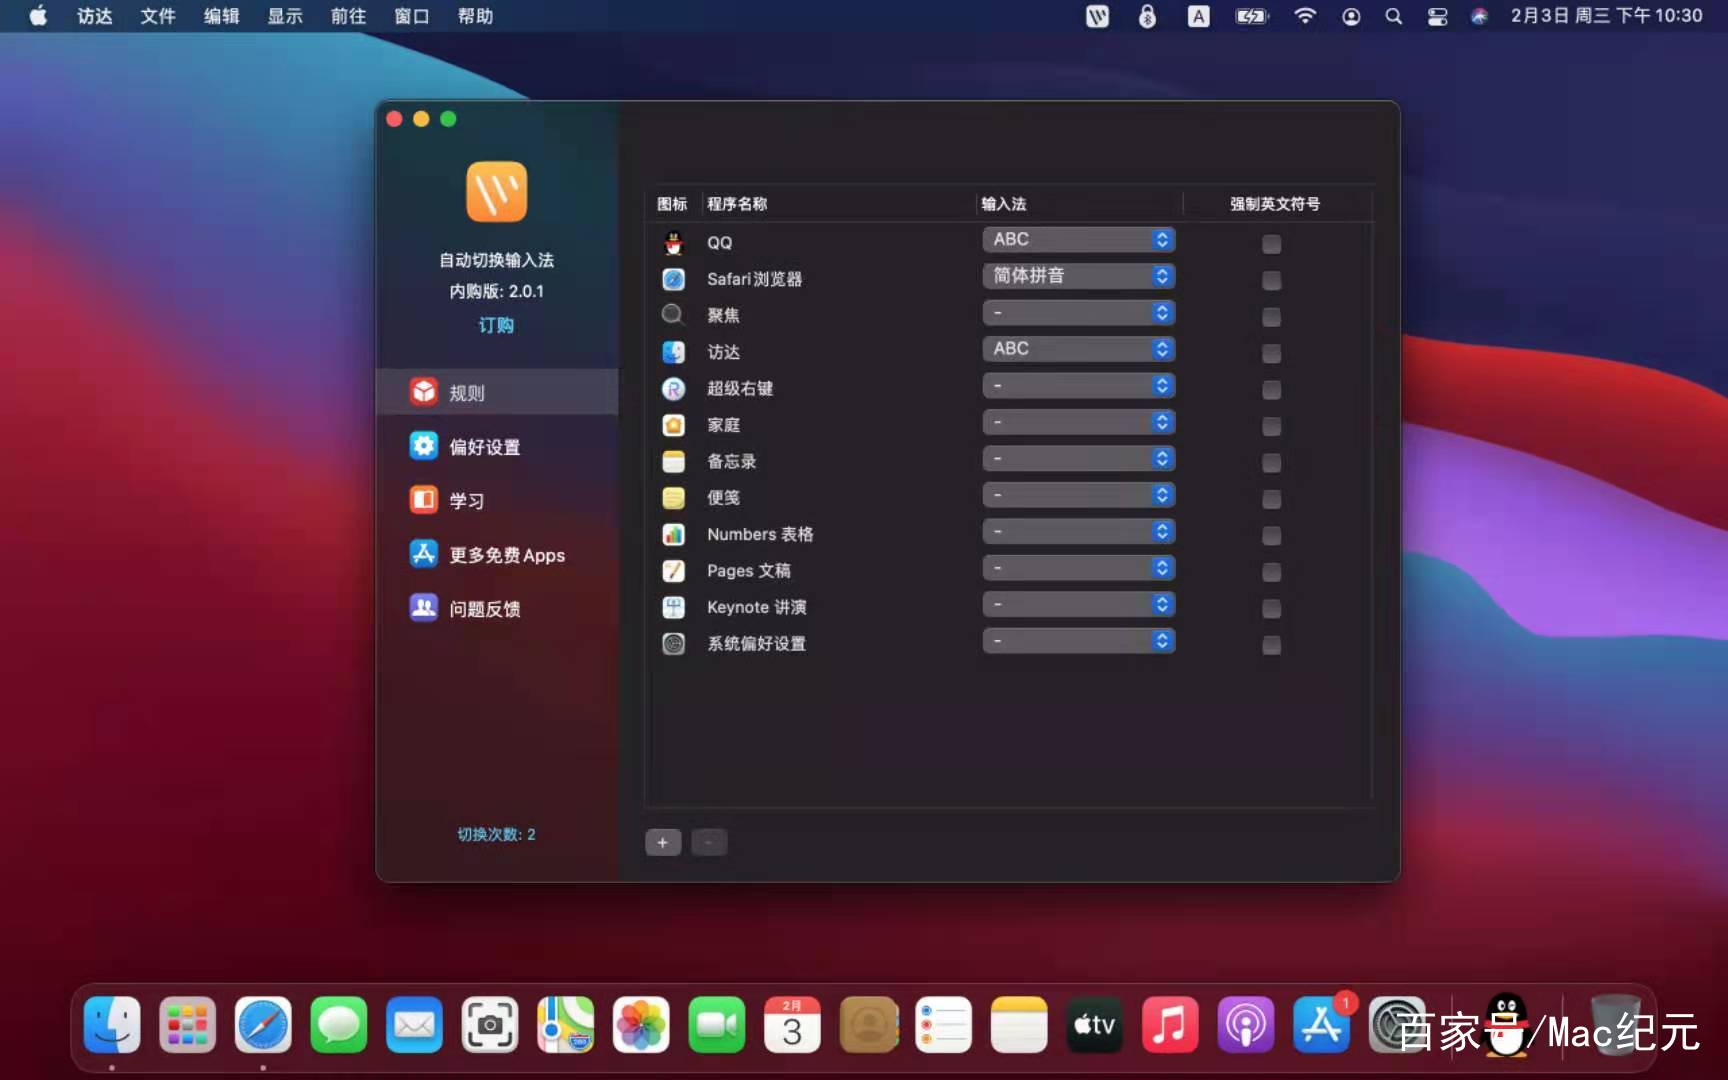Open Music from the Dock
The image size is (1728, 1080).
(1170, 1025)
